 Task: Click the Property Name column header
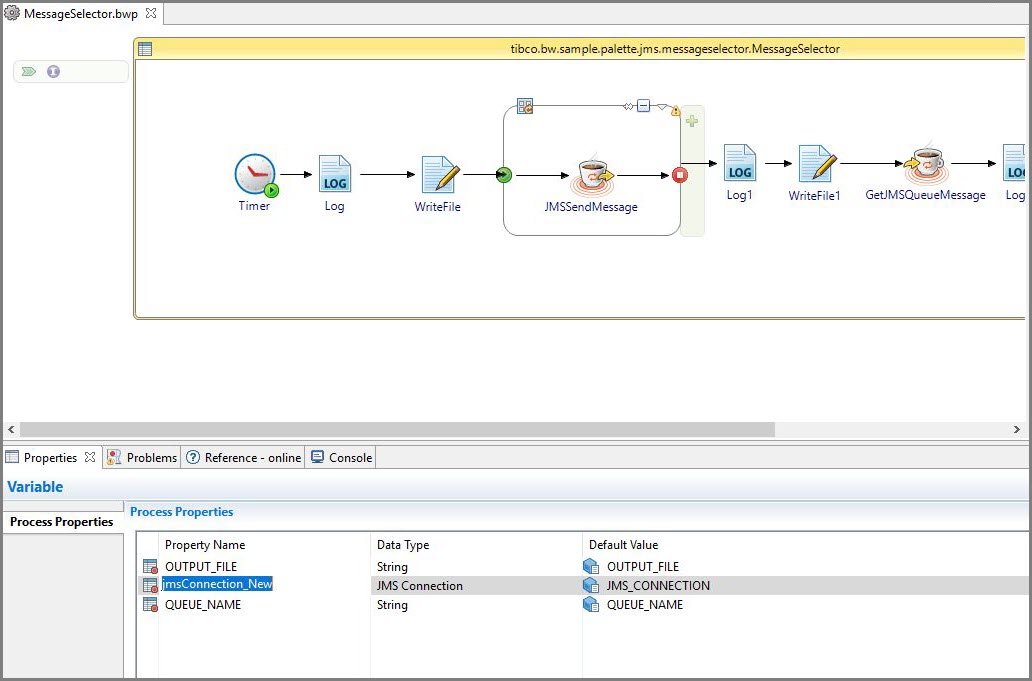coord(205,545)
